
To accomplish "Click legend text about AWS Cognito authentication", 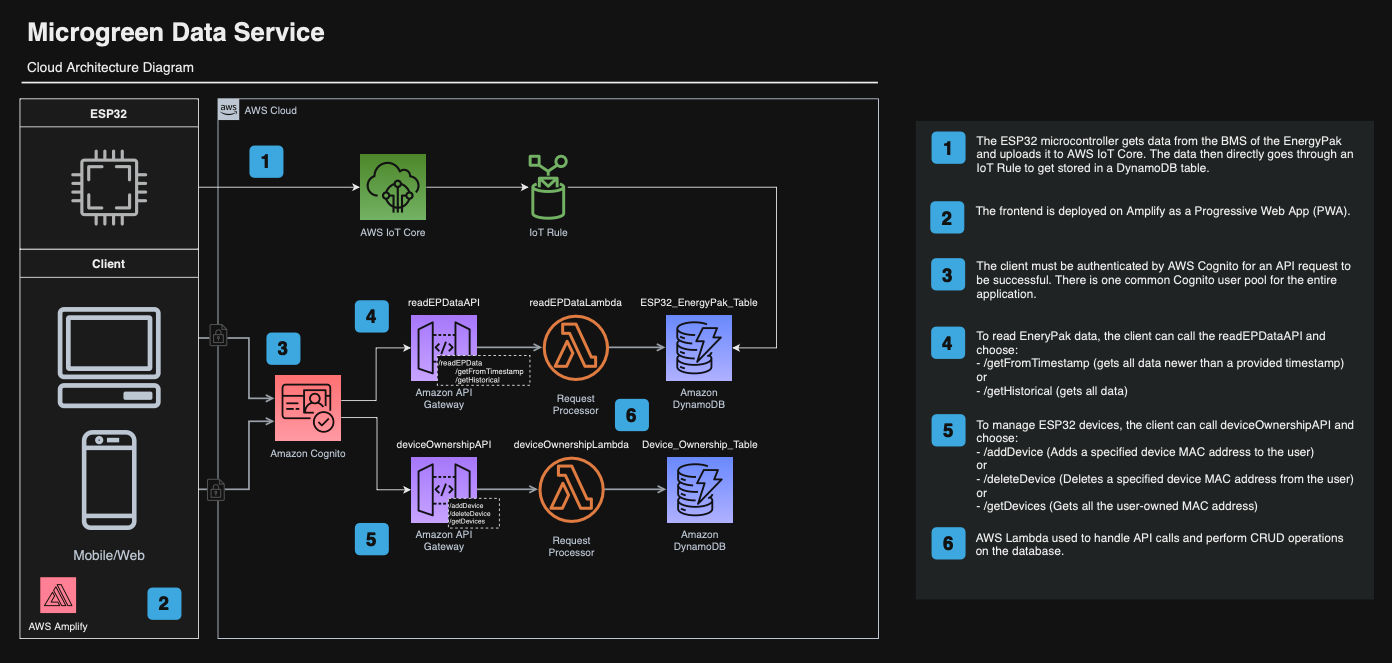I will [1163, 280].
